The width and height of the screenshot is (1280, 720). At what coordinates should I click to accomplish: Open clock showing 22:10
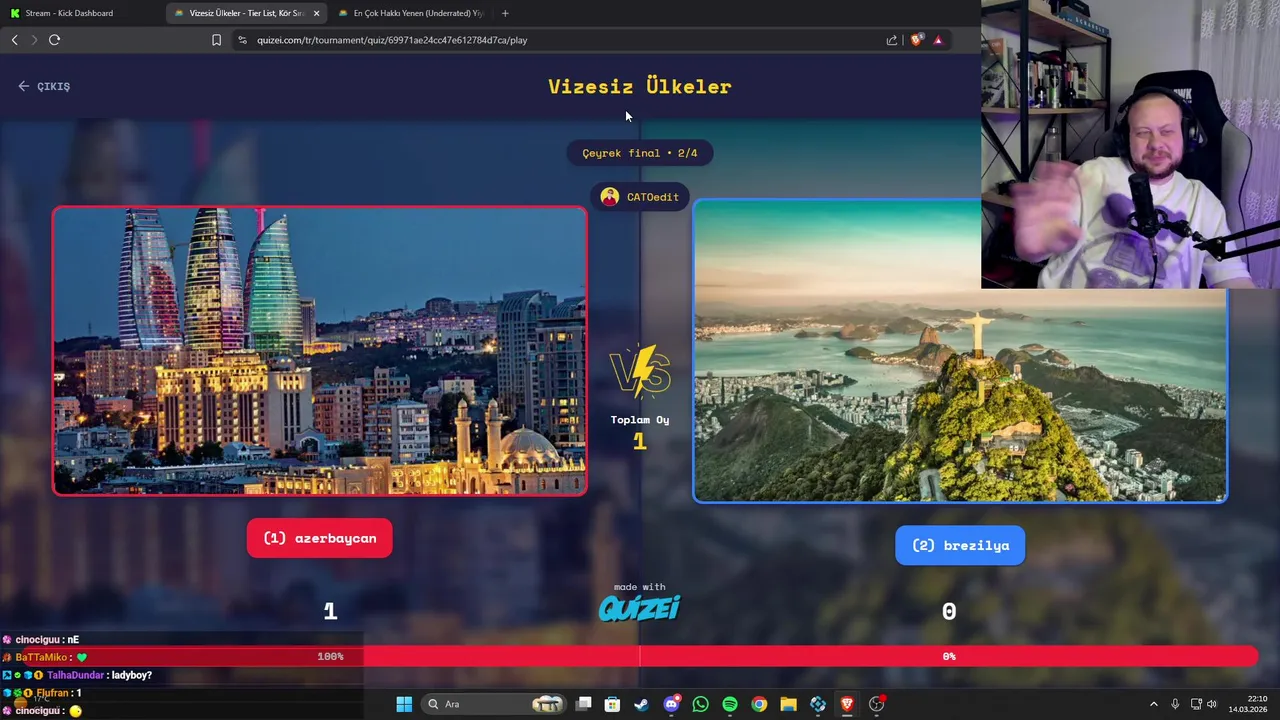pyautogui.click(x=1248, y=704)
